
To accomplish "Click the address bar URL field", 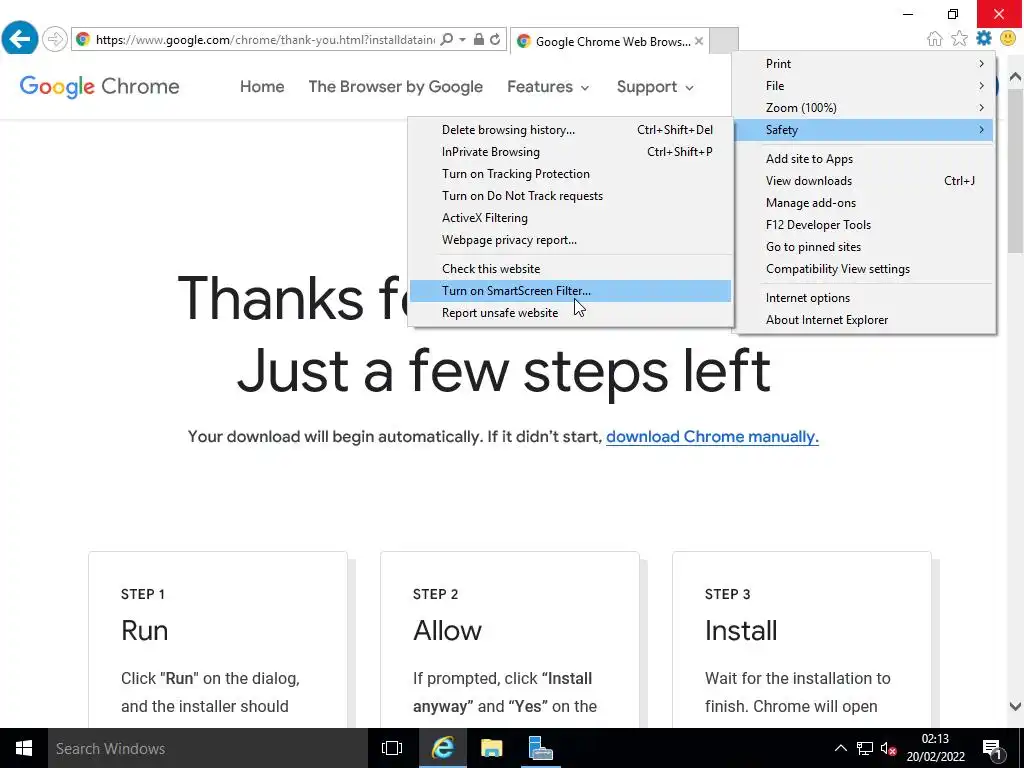I will [264, 40].
